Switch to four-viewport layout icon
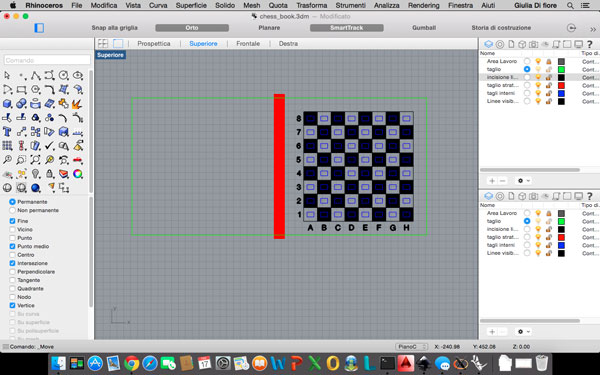Viewport: 600px width, 375px height. (103, 44)
